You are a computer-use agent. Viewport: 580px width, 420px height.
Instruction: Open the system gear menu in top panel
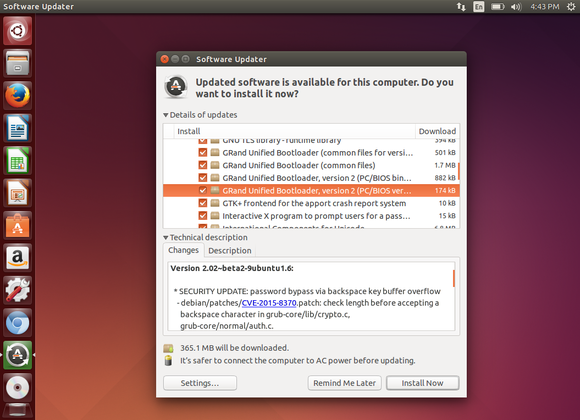tap(571, 7)
